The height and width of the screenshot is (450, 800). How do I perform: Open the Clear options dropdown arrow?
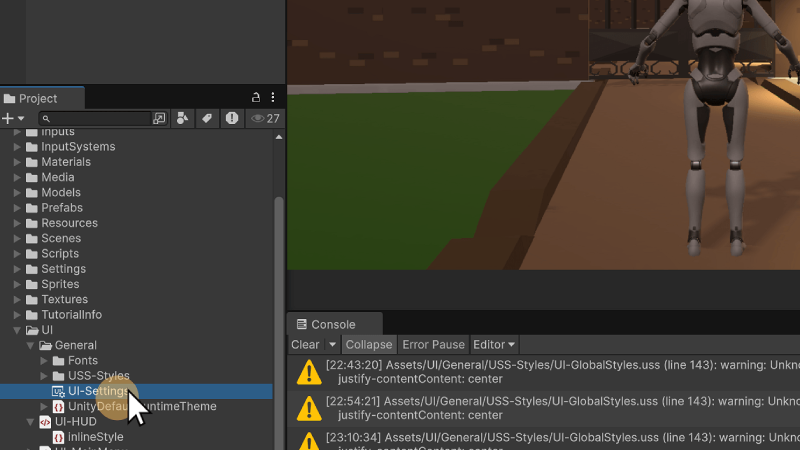tap(332, 344)
